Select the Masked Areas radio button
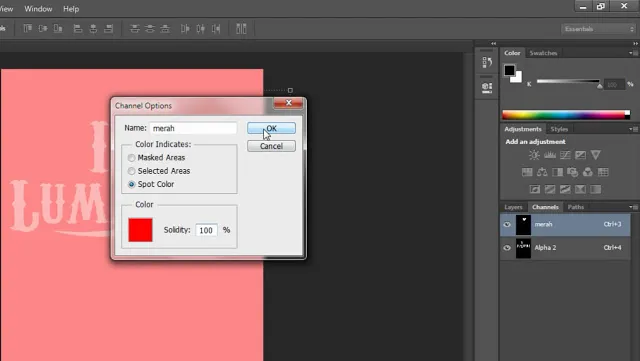Screen dimensions: 640x361 point(131,158)
